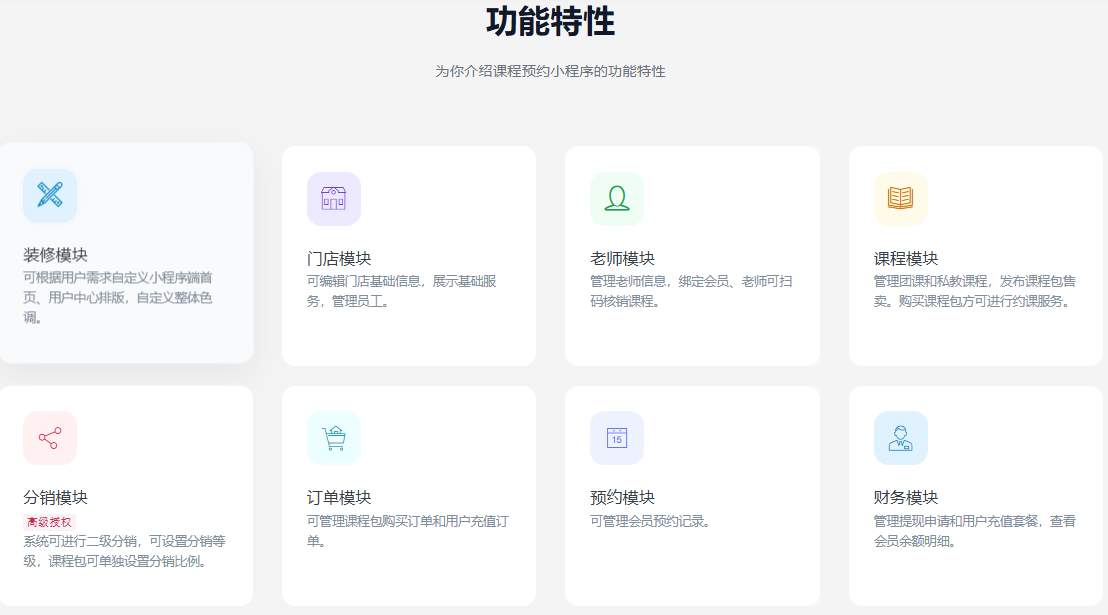
Task: Open the 订单模块 heading
Action: pos(339,498)
